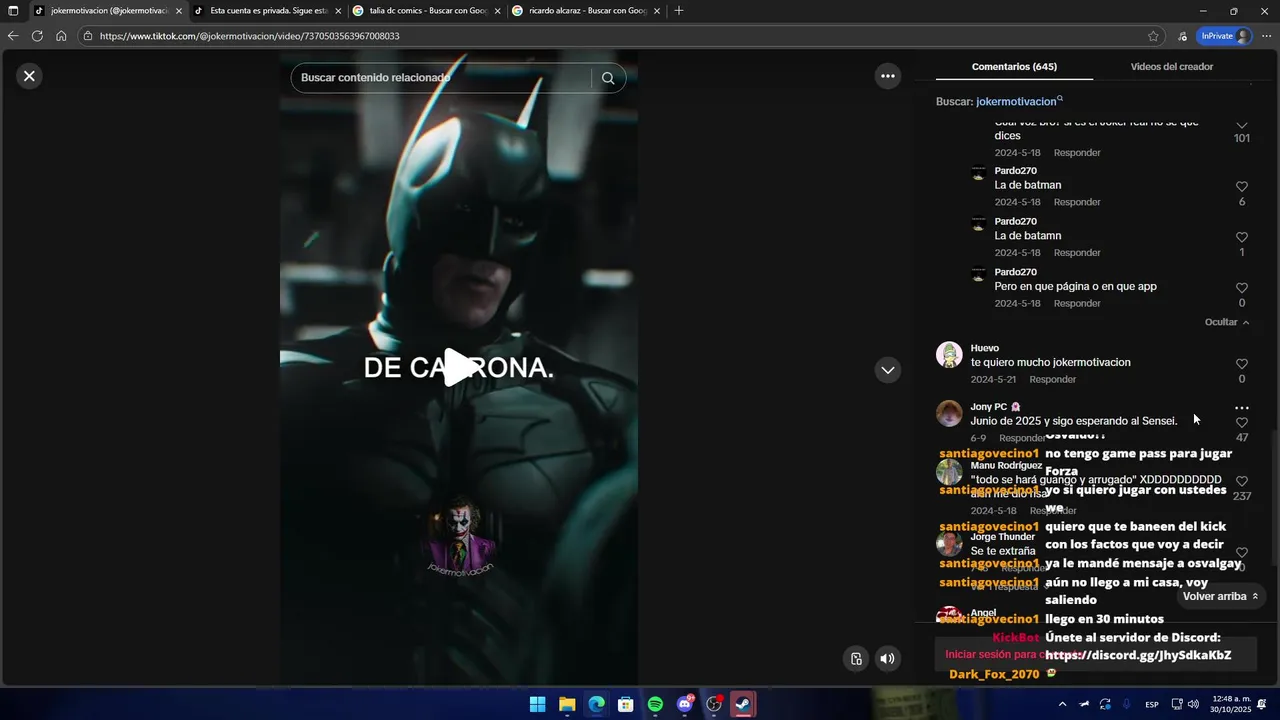Open File Explorer from taskbar

[x=567, y=704]
